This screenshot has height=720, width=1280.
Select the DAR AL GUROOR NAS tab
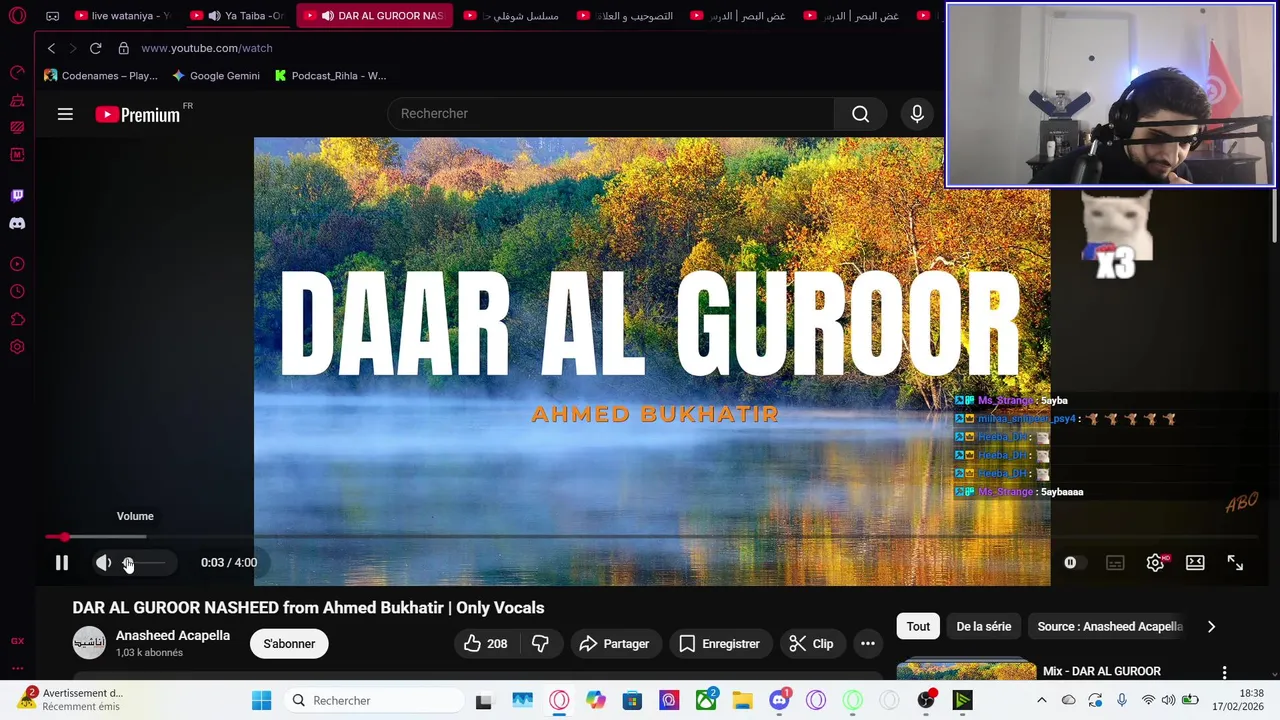click(375, 16)
